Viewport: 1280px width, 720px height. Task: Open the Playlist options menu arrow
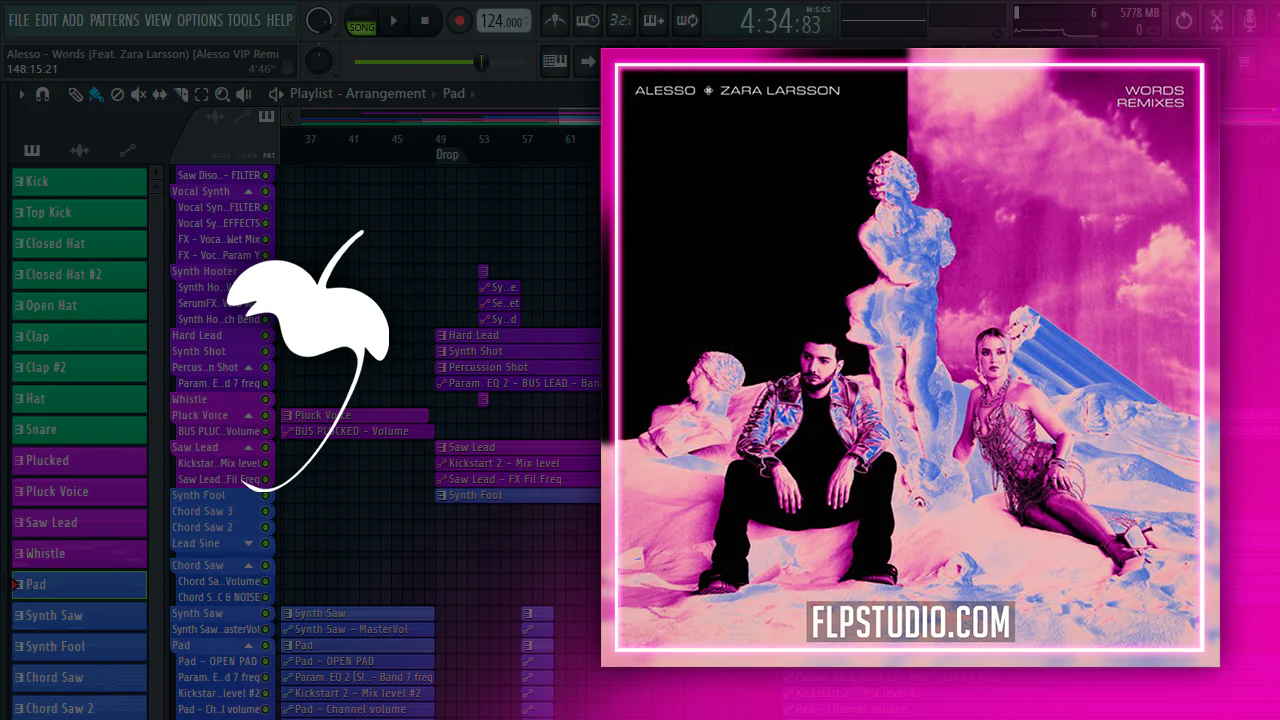[21, 94]
